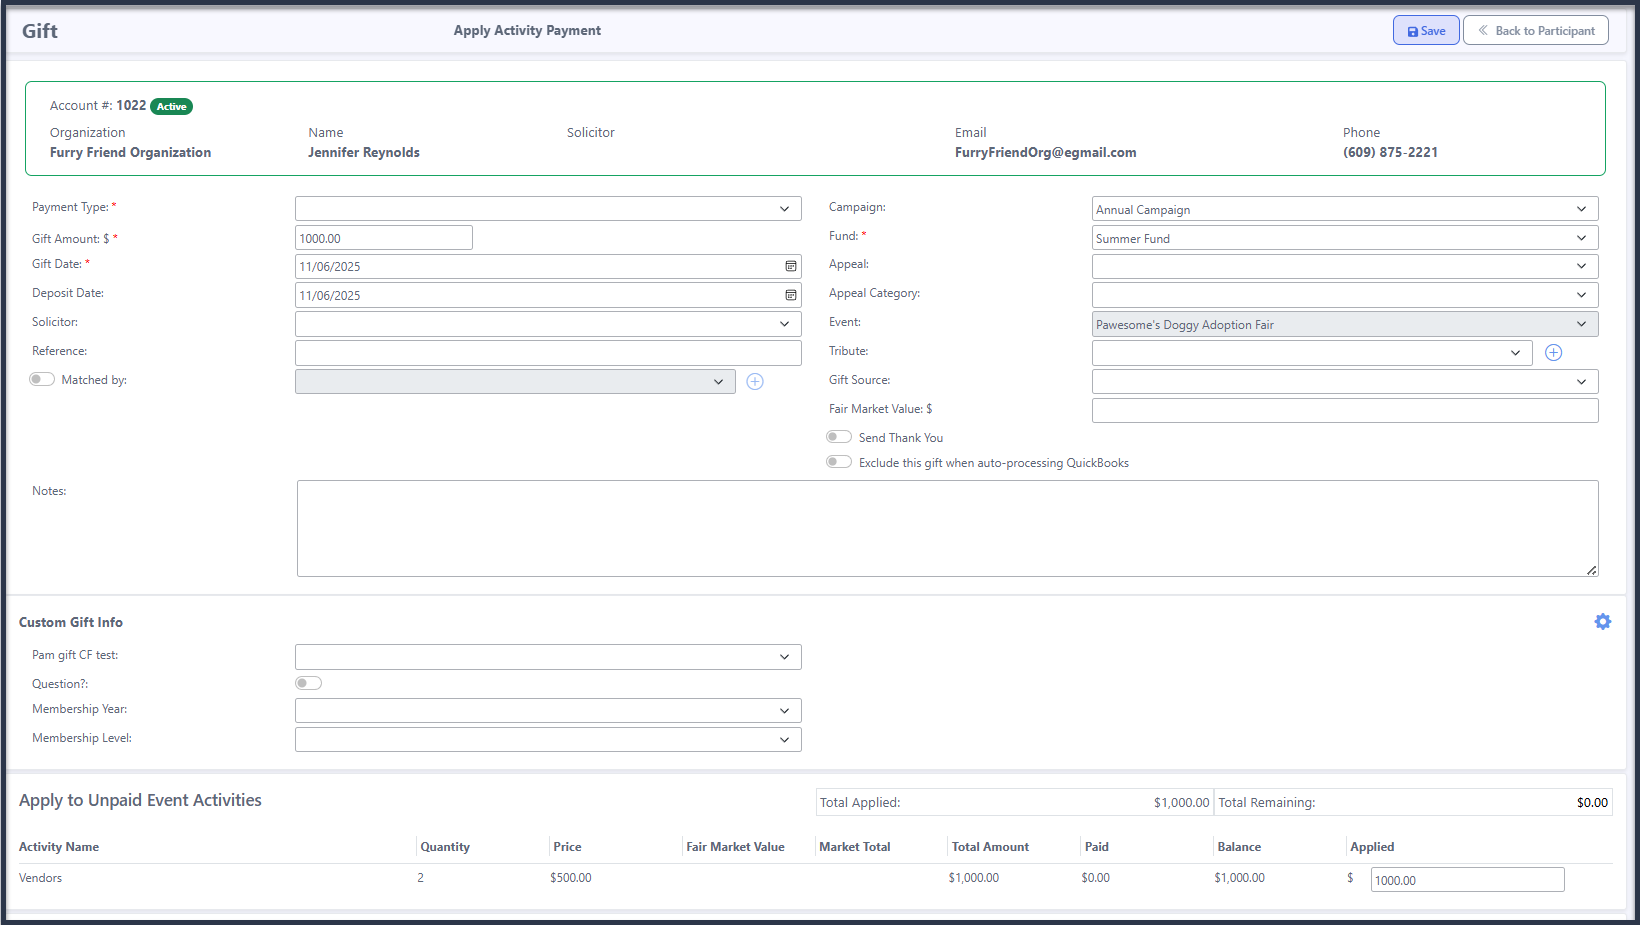Viewport: 1640px width, 925px height.
Task: Click the plus icon beside Matched by
Action: point(755,382)
